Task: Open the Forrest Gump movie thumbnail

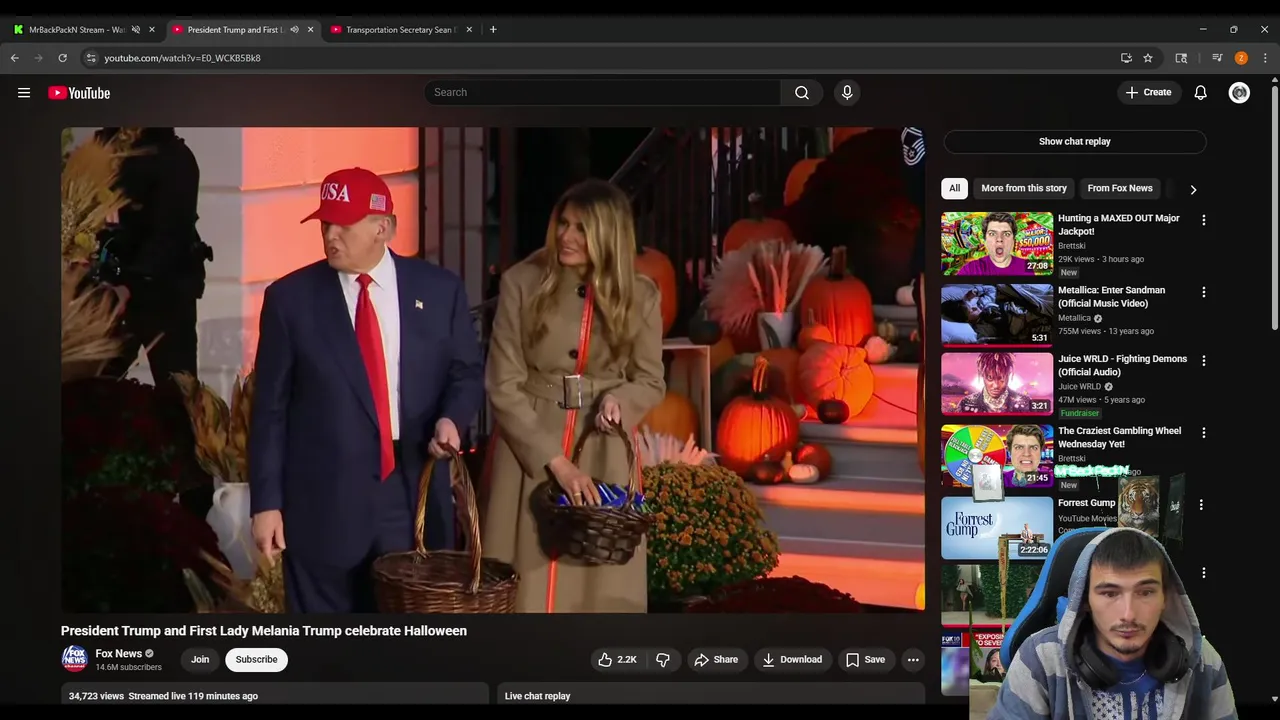Action: (997, 528)
